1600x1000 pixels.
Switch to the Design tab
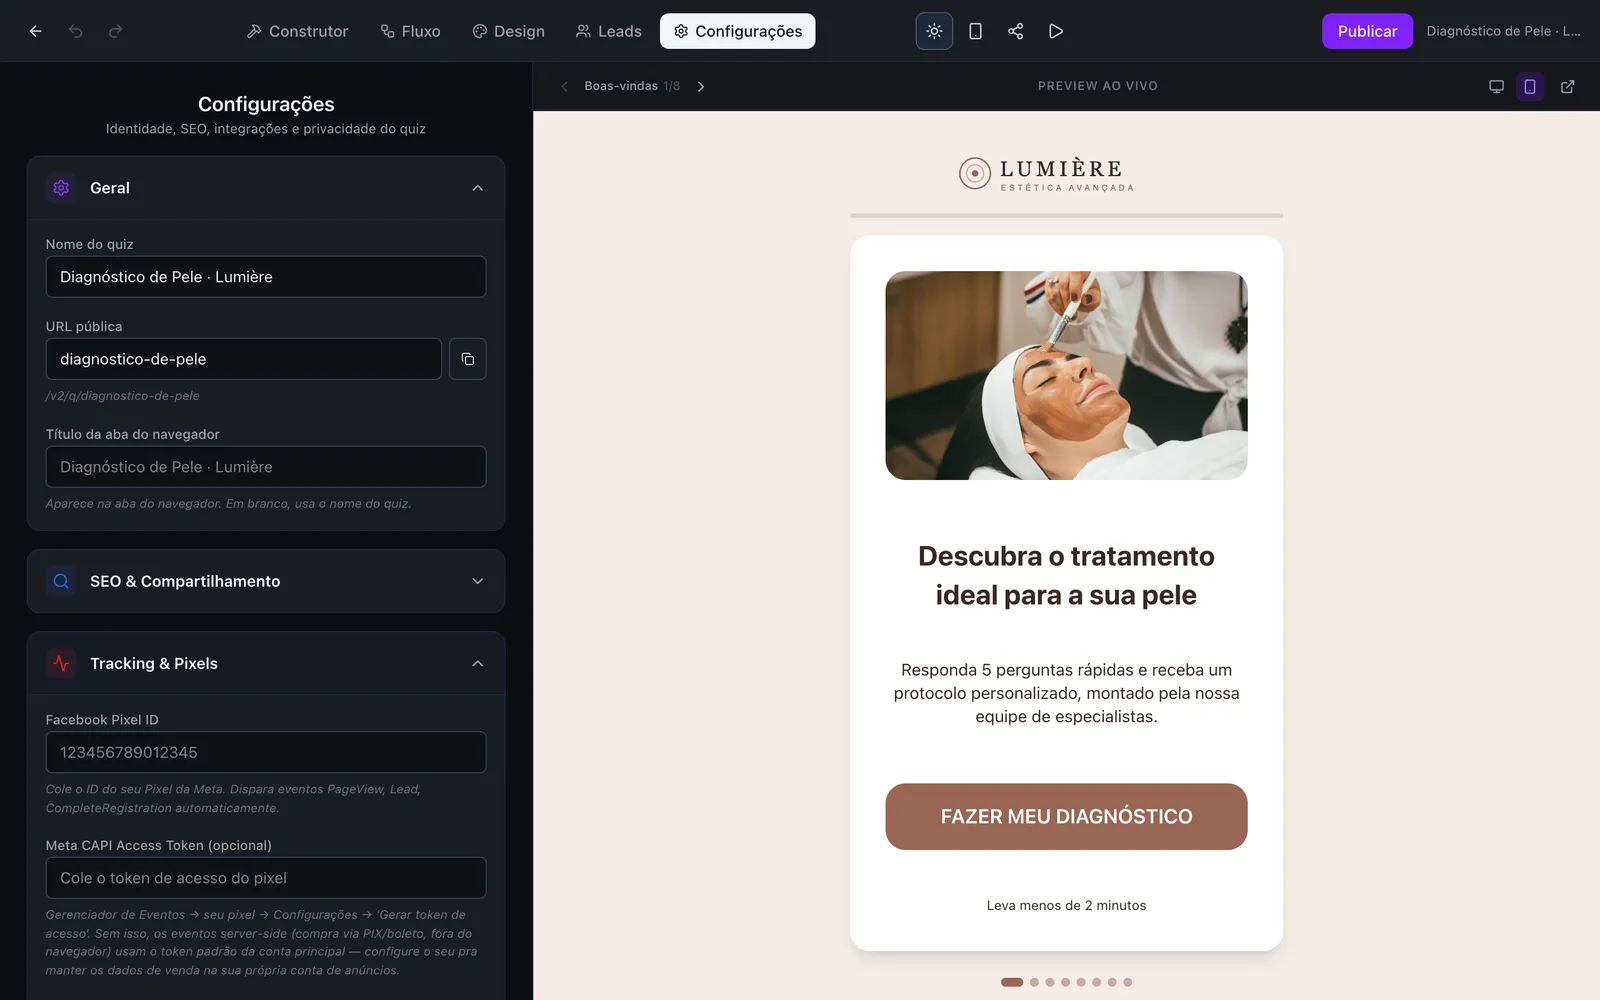pos(508,31)
